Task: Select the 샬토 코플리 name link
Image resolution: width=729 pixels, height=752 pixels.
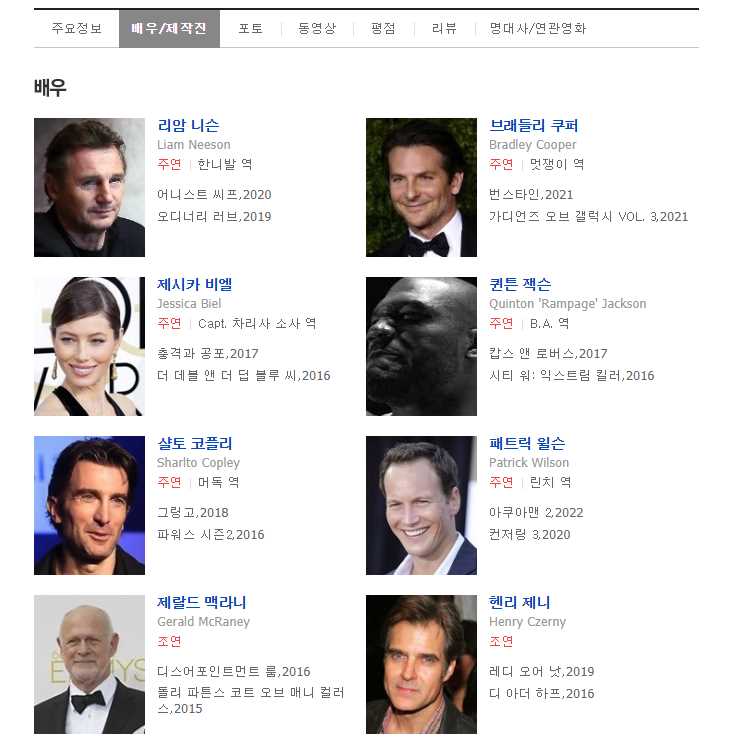Action: (195, 443)
